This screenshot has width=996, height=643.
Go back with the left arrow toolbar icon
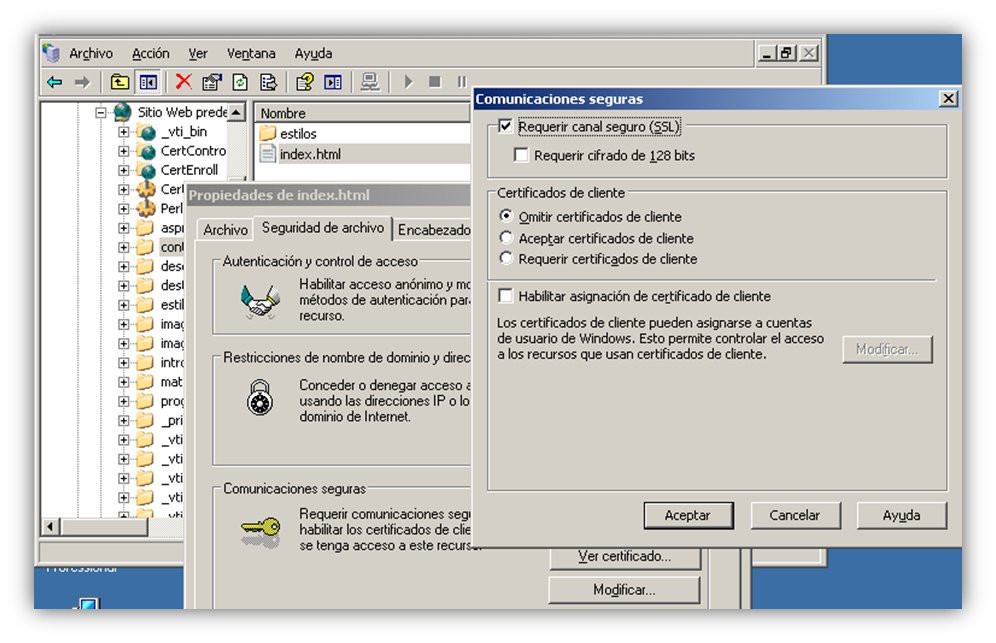click(x=55, y=82)
